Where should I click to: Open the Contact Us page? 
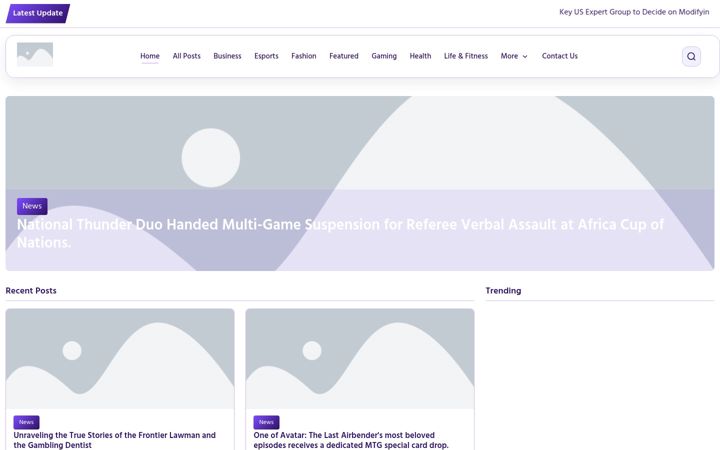tap(559, 56)
